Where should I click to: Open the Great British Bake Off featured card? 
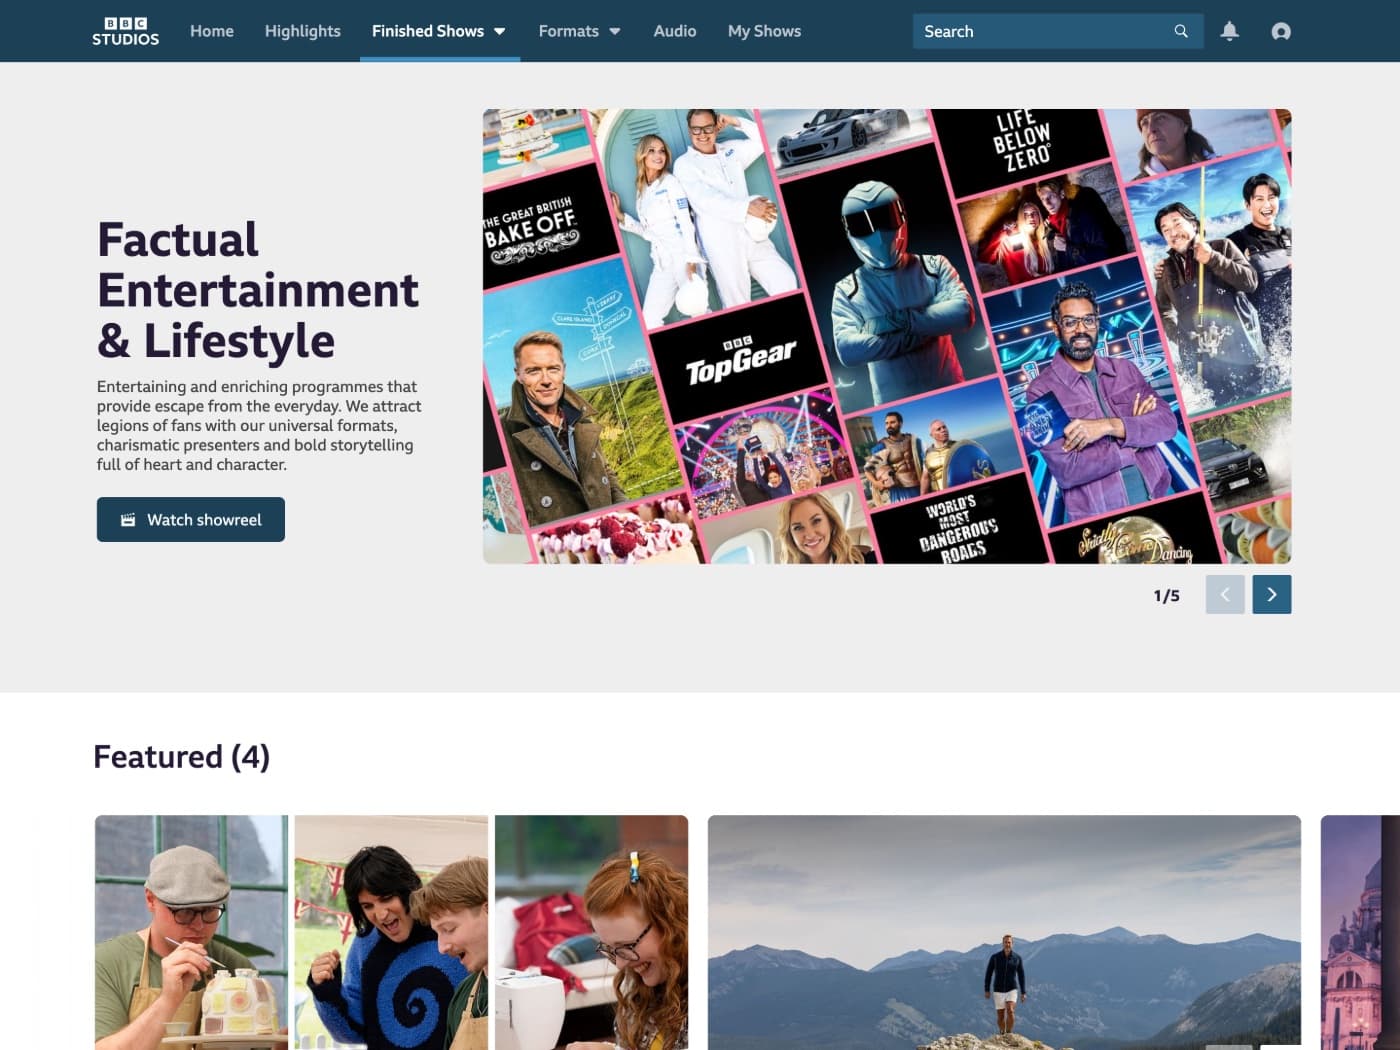pos(391,932)
